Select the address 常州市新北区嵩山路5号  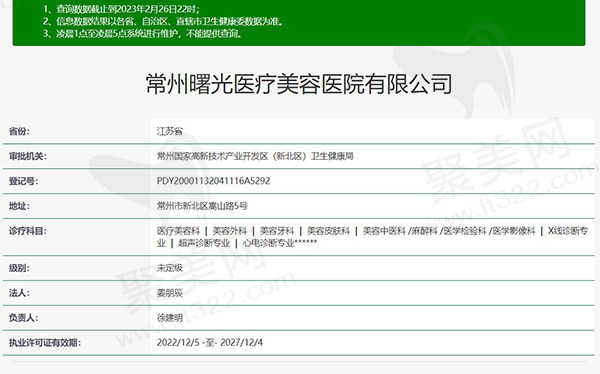[202, 206]
